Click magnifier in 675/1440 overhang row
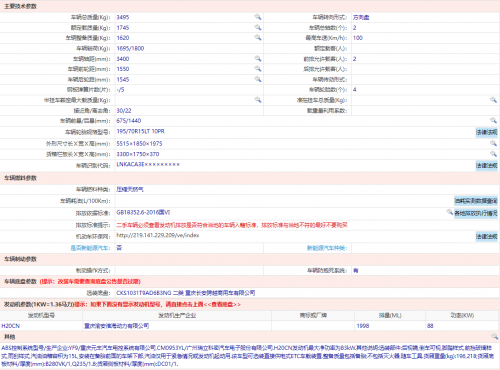 (x=493, y=120)
